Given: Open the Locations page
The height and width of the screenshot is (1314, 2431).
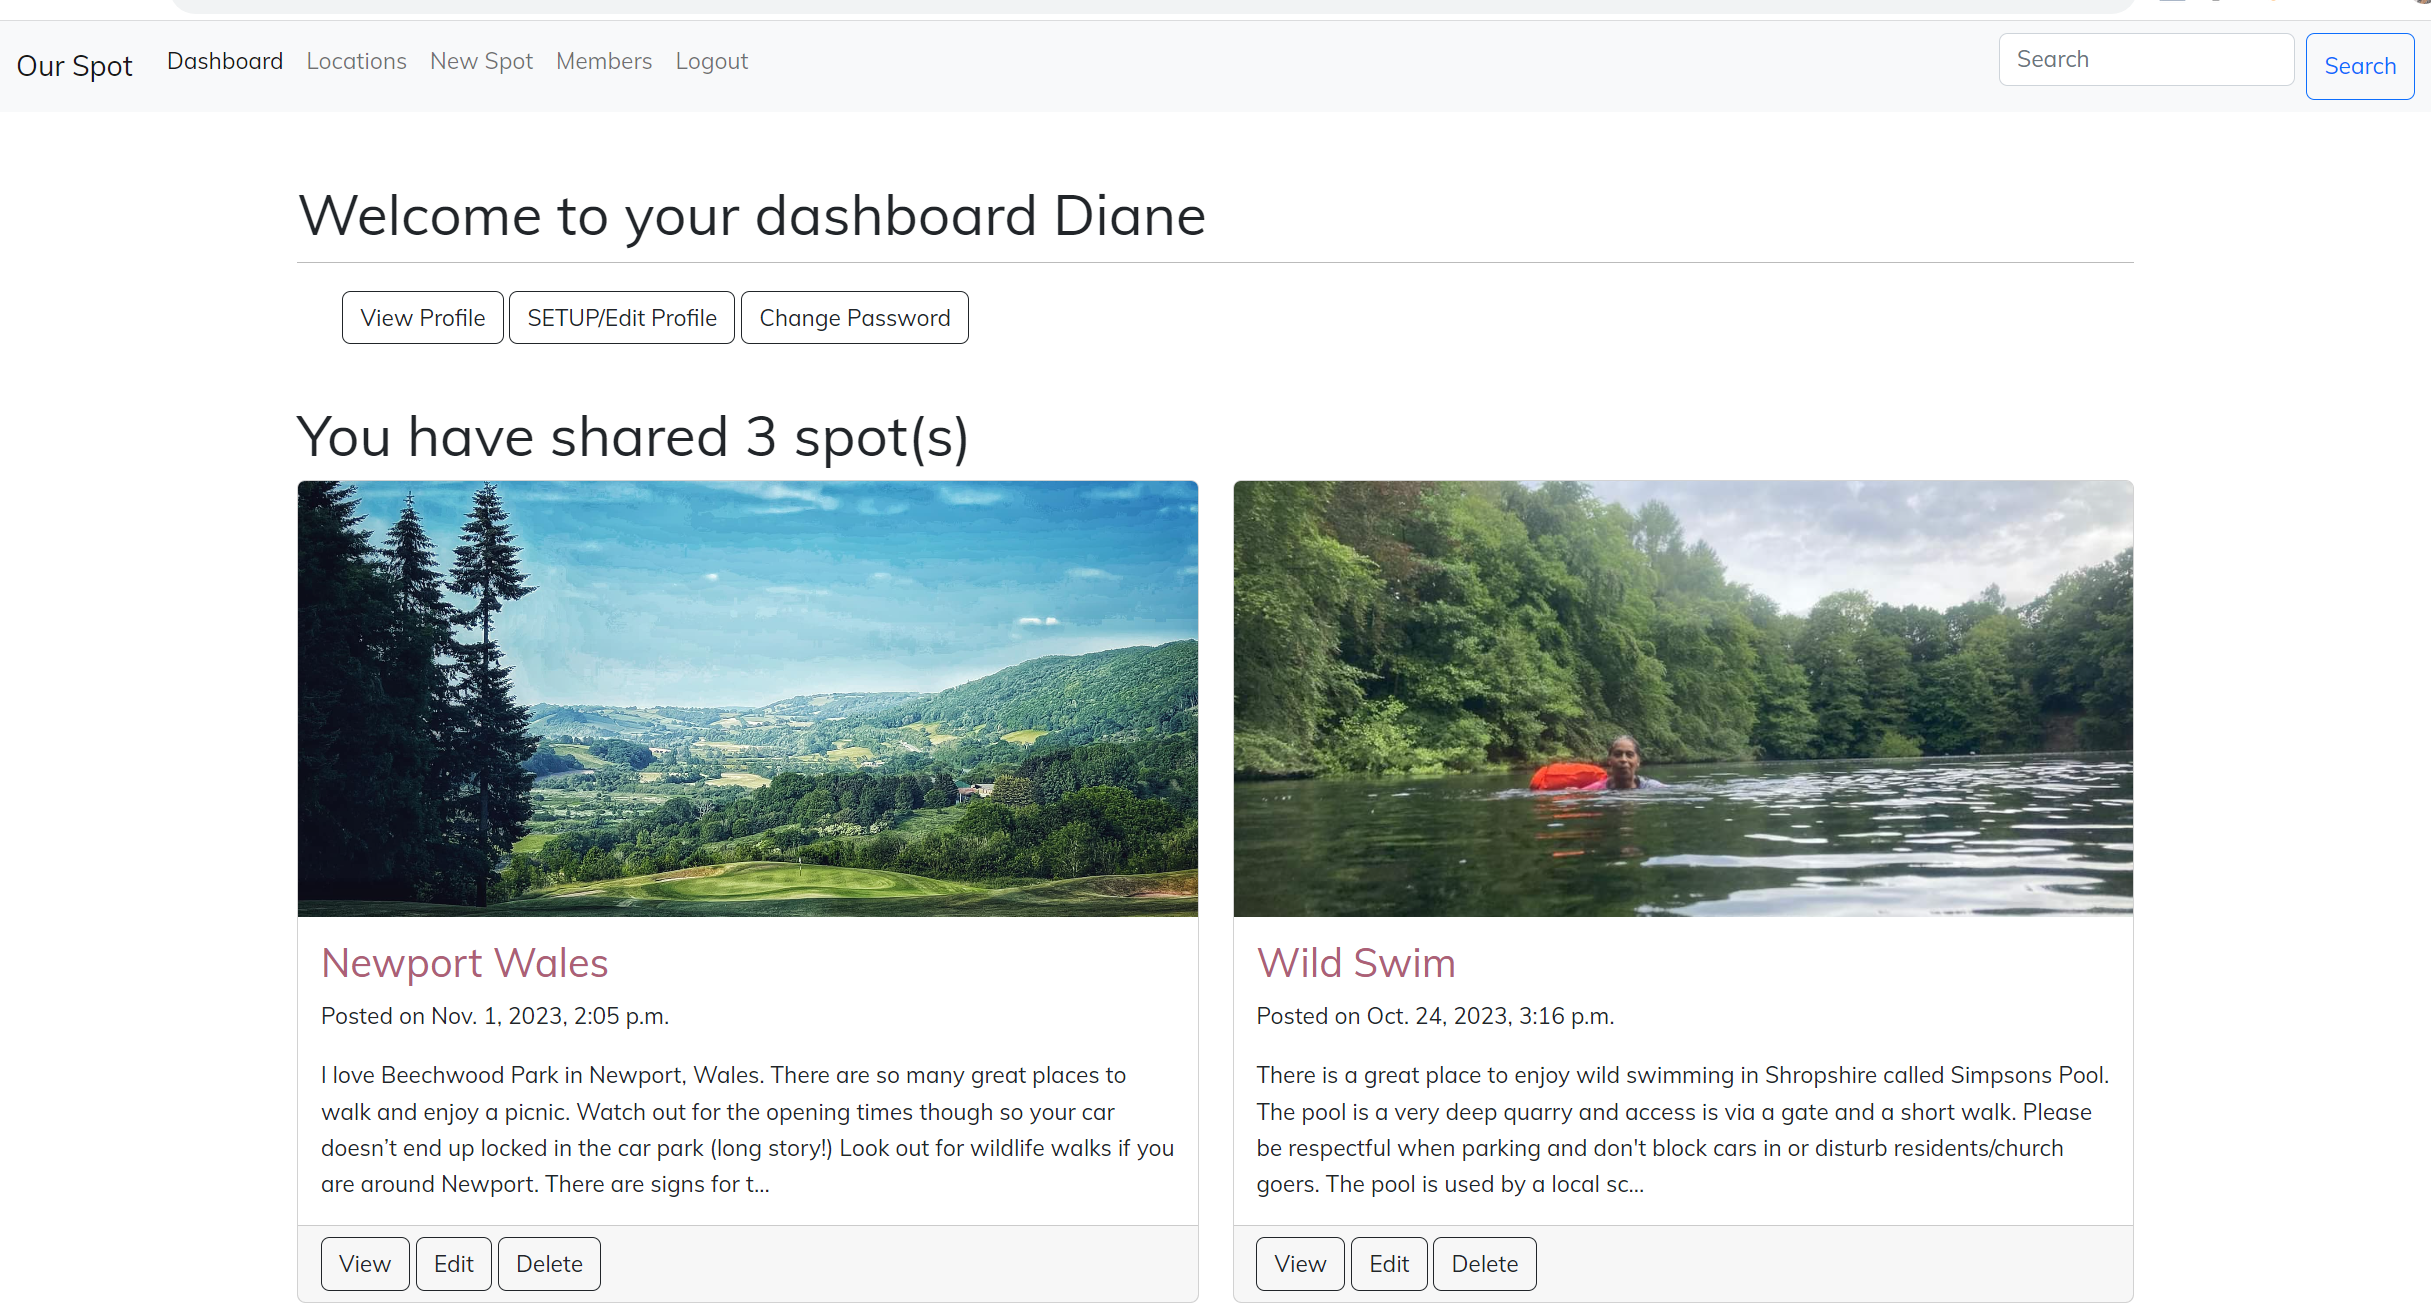Looking at the screenshot, I should (x=356, y=61).
